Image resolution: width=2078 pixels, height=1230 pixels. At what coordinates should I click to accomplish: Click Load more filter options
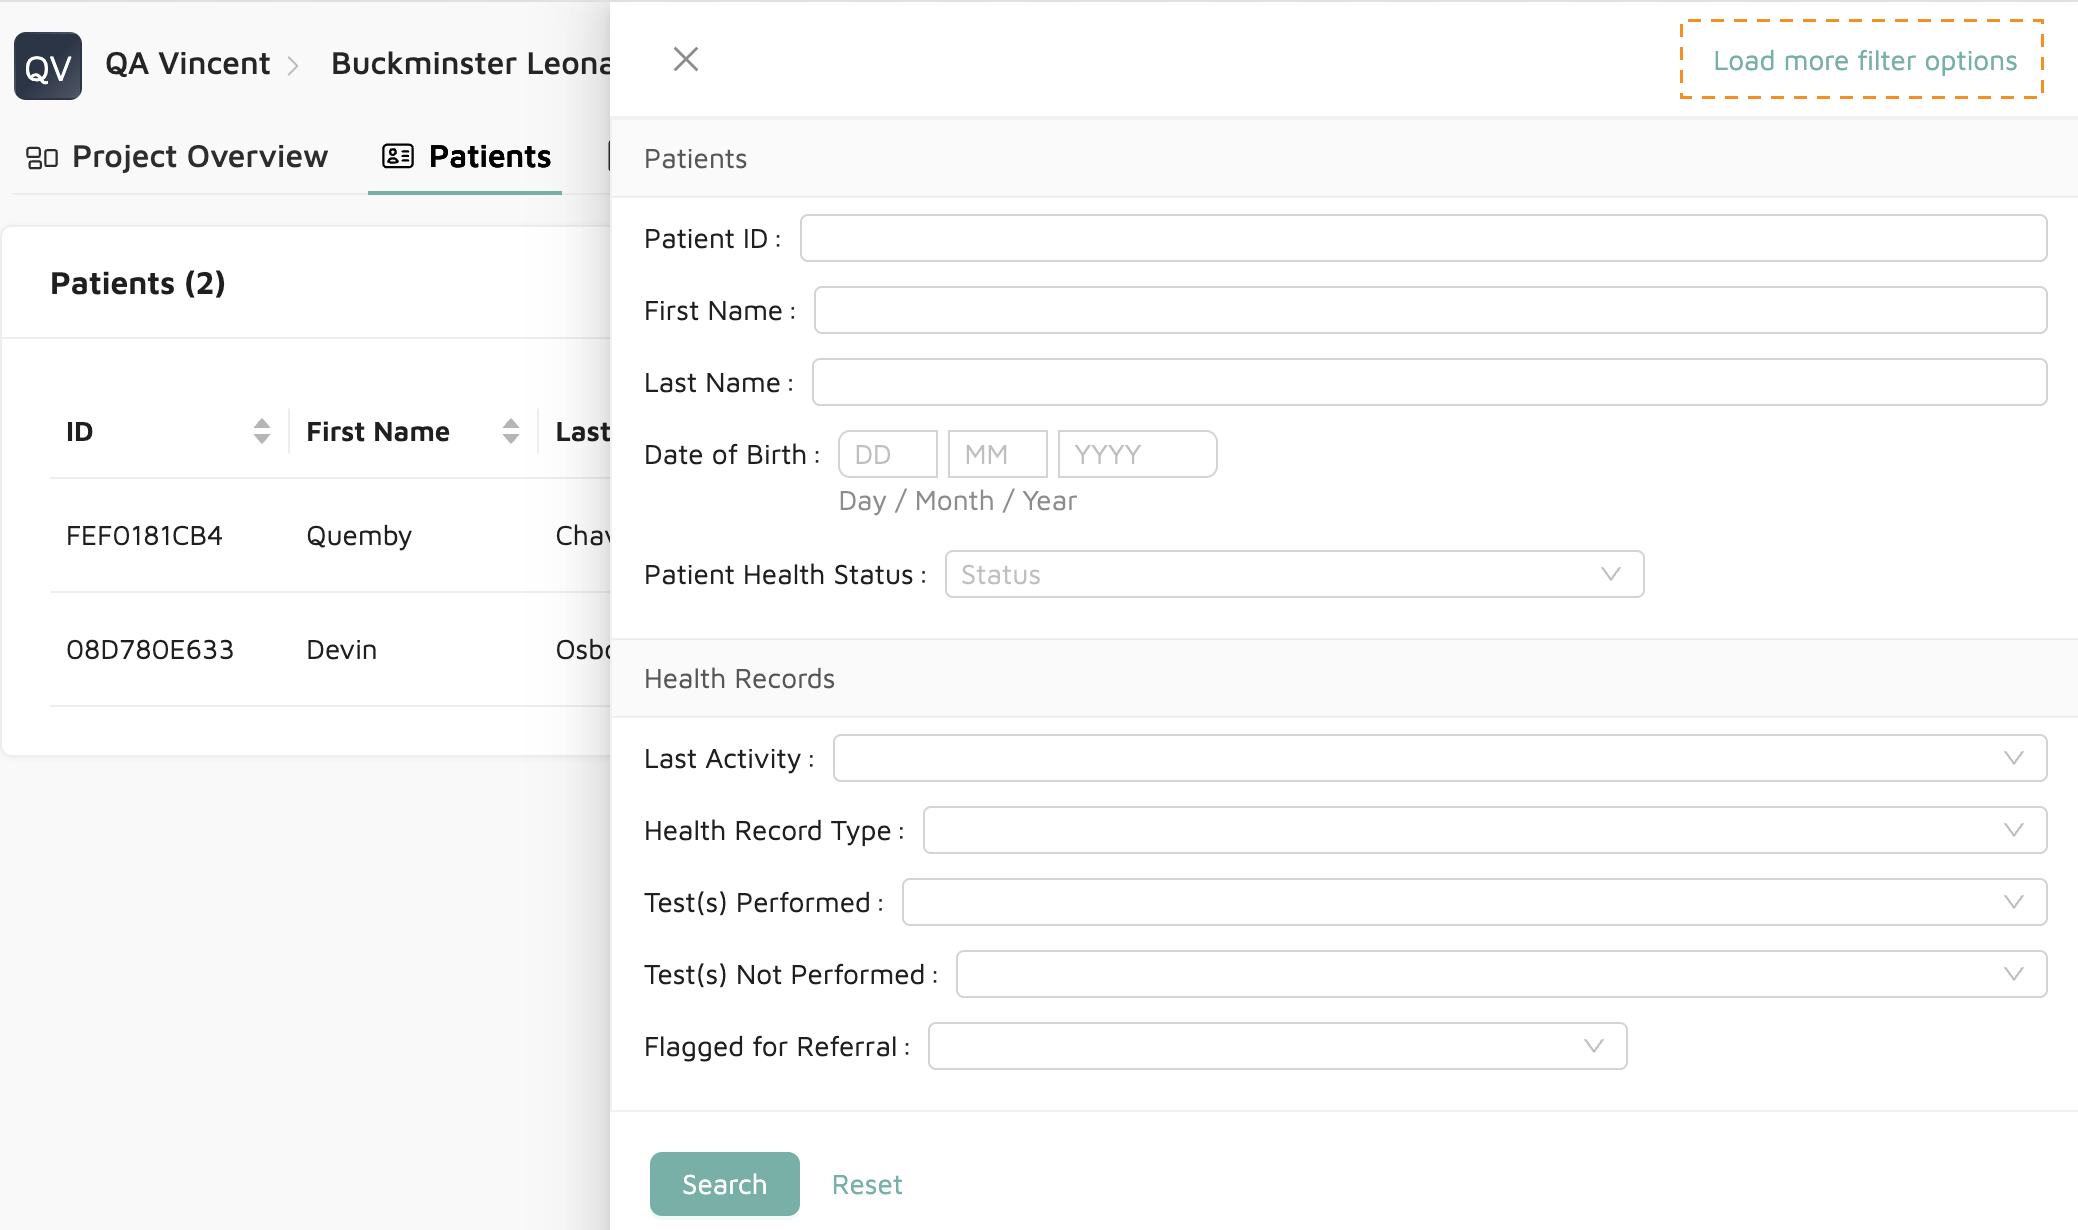[x=1864, y=60]
